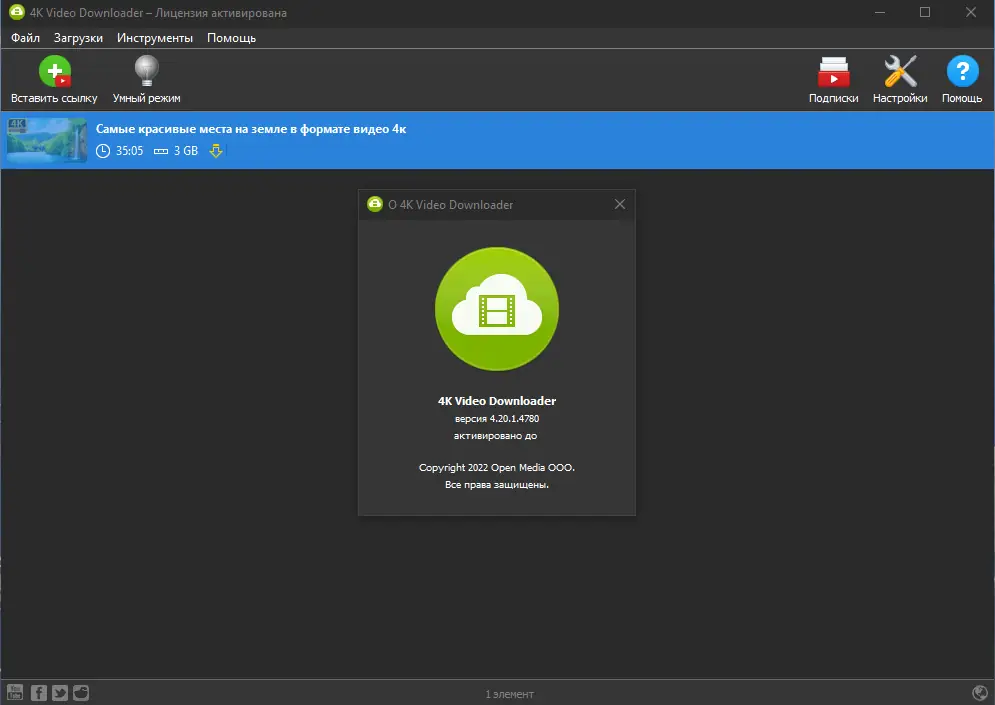The image size is (995, 705).
Task: Open the Загрузки menu
Action: pos(79,38)
